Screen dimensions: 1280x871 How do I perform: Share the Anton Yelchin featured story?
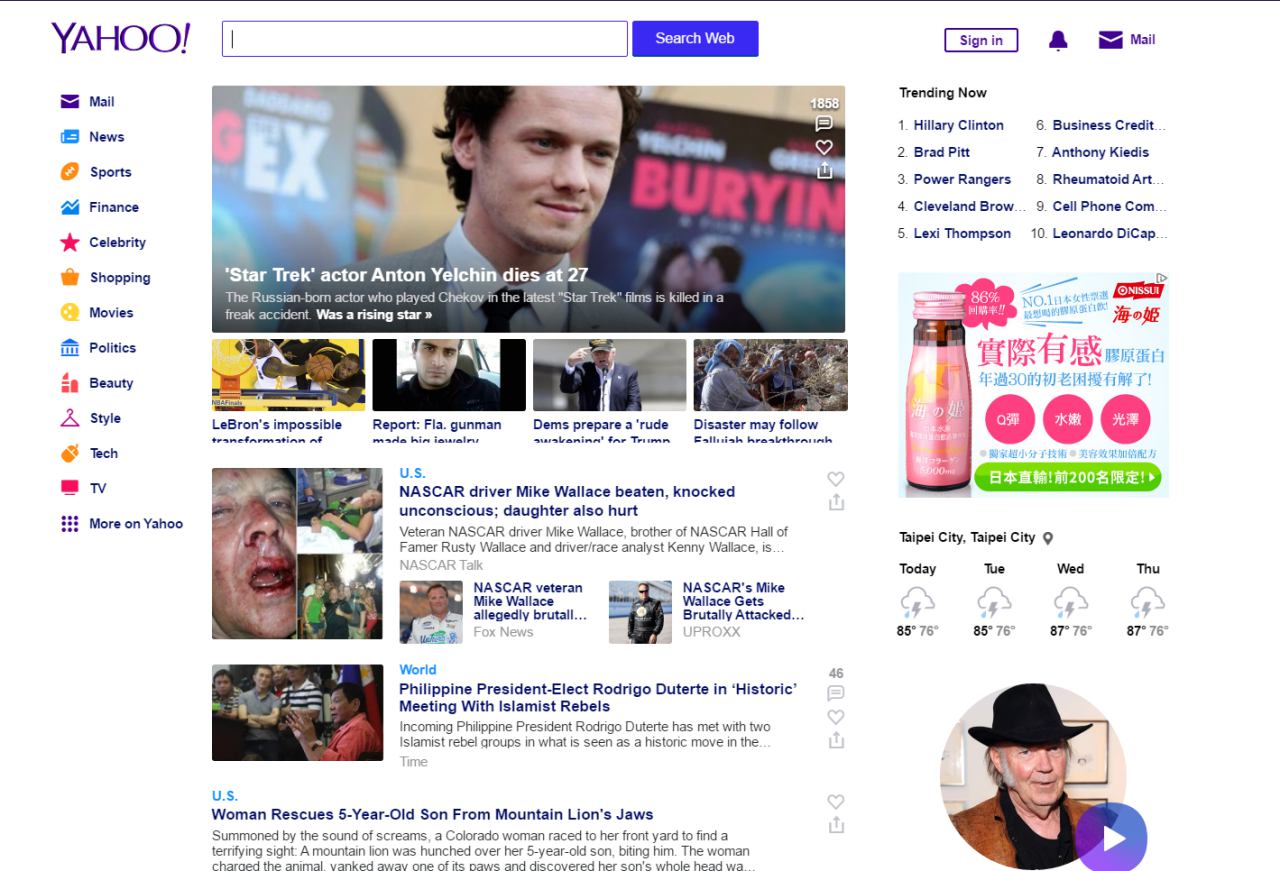(x=824, y=170)
